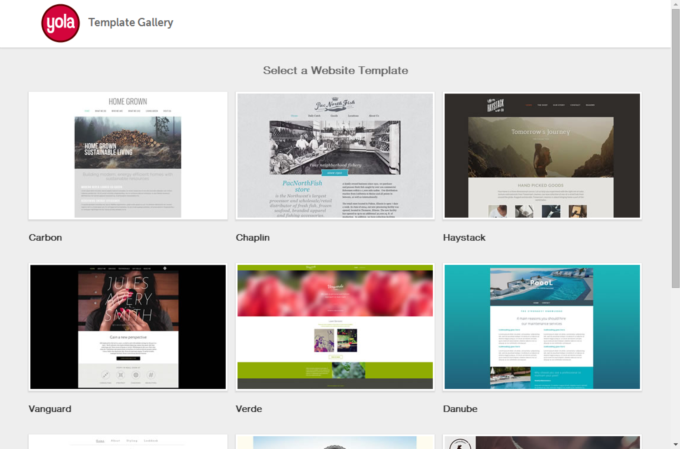This screenshot has width=680, height=449.
Task: Open the Template Gallery header link
Action: tap(131, 23)
